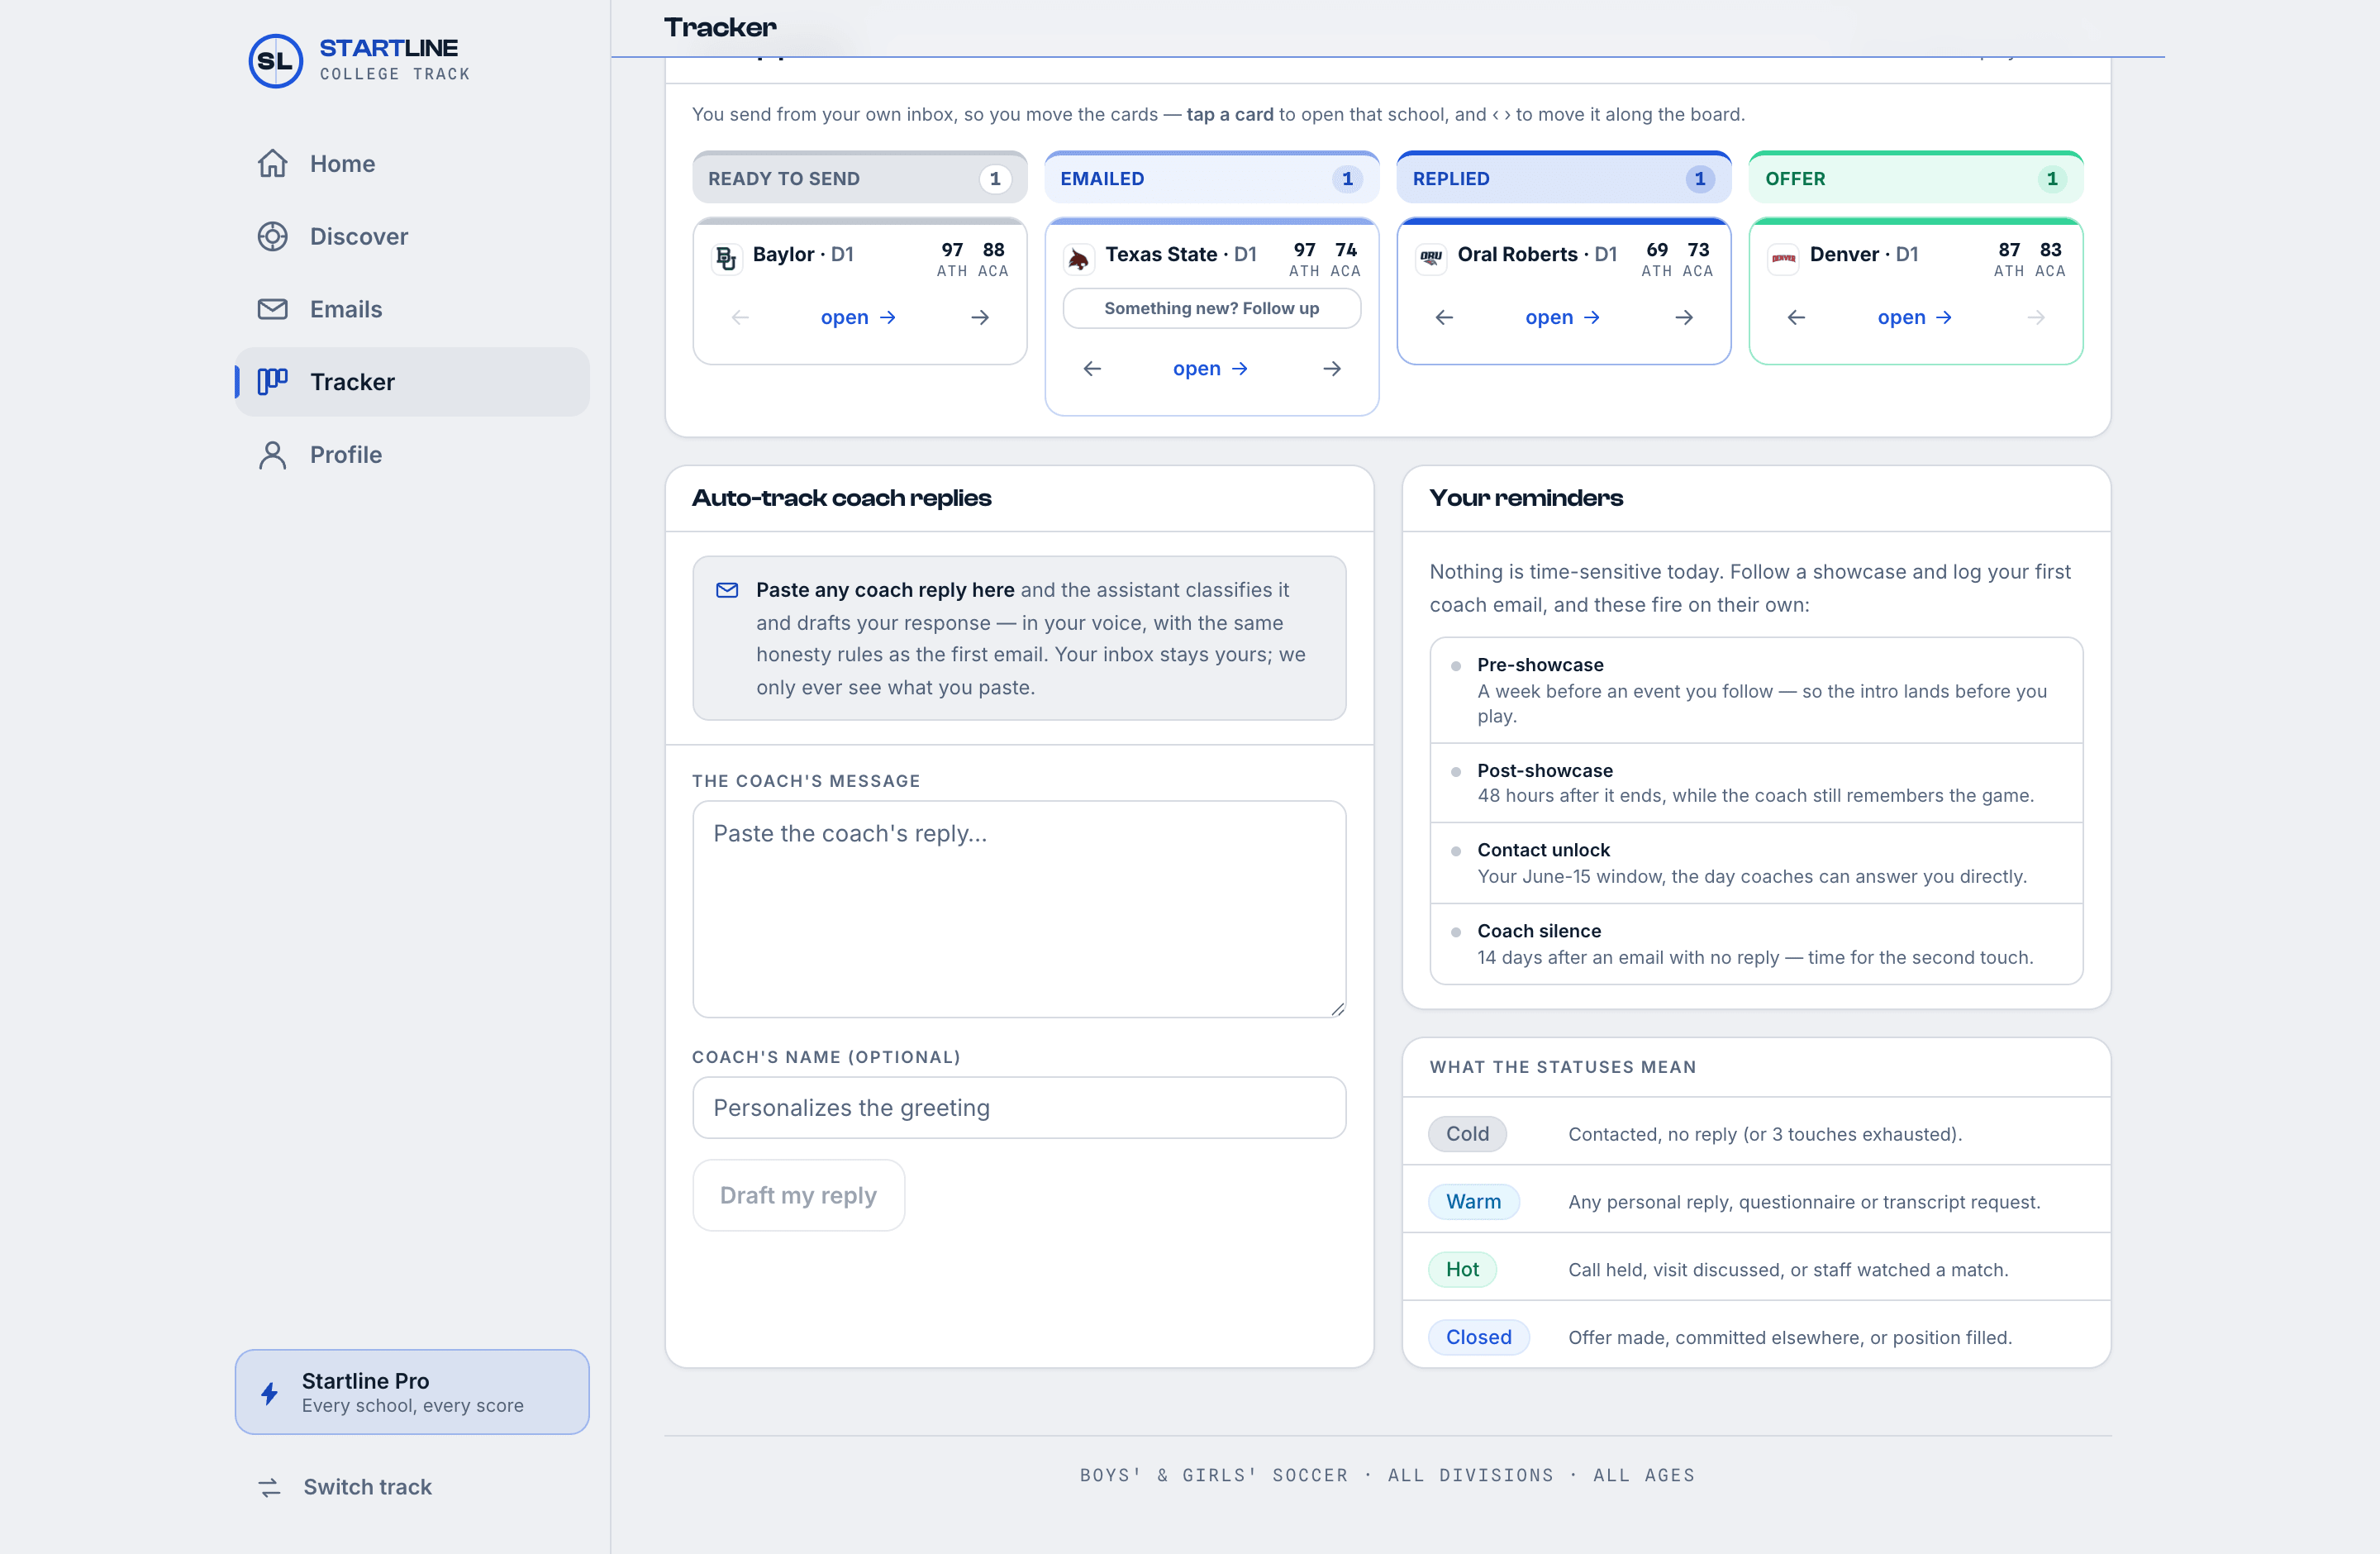Click the Tracker board icon

point(272,381)
